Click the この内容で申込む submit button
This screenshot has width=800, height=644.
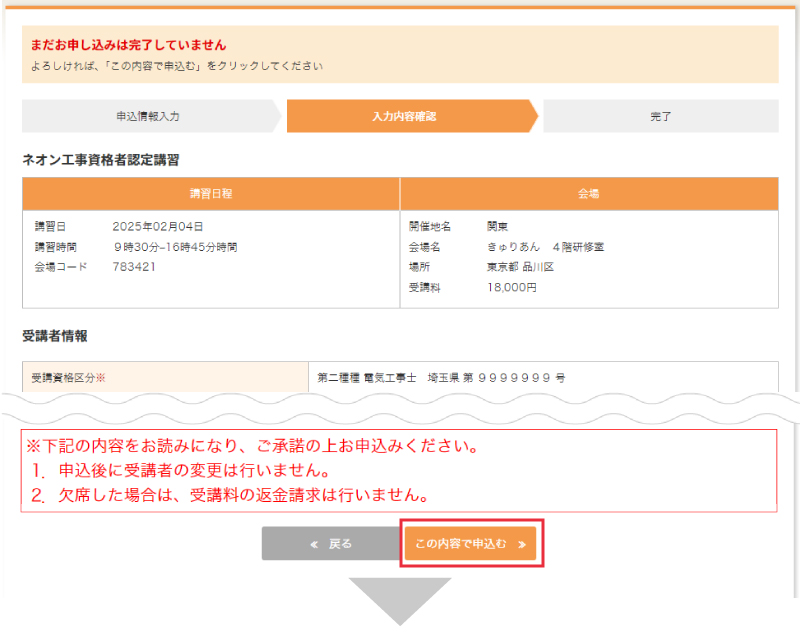[x=471, y=544]
